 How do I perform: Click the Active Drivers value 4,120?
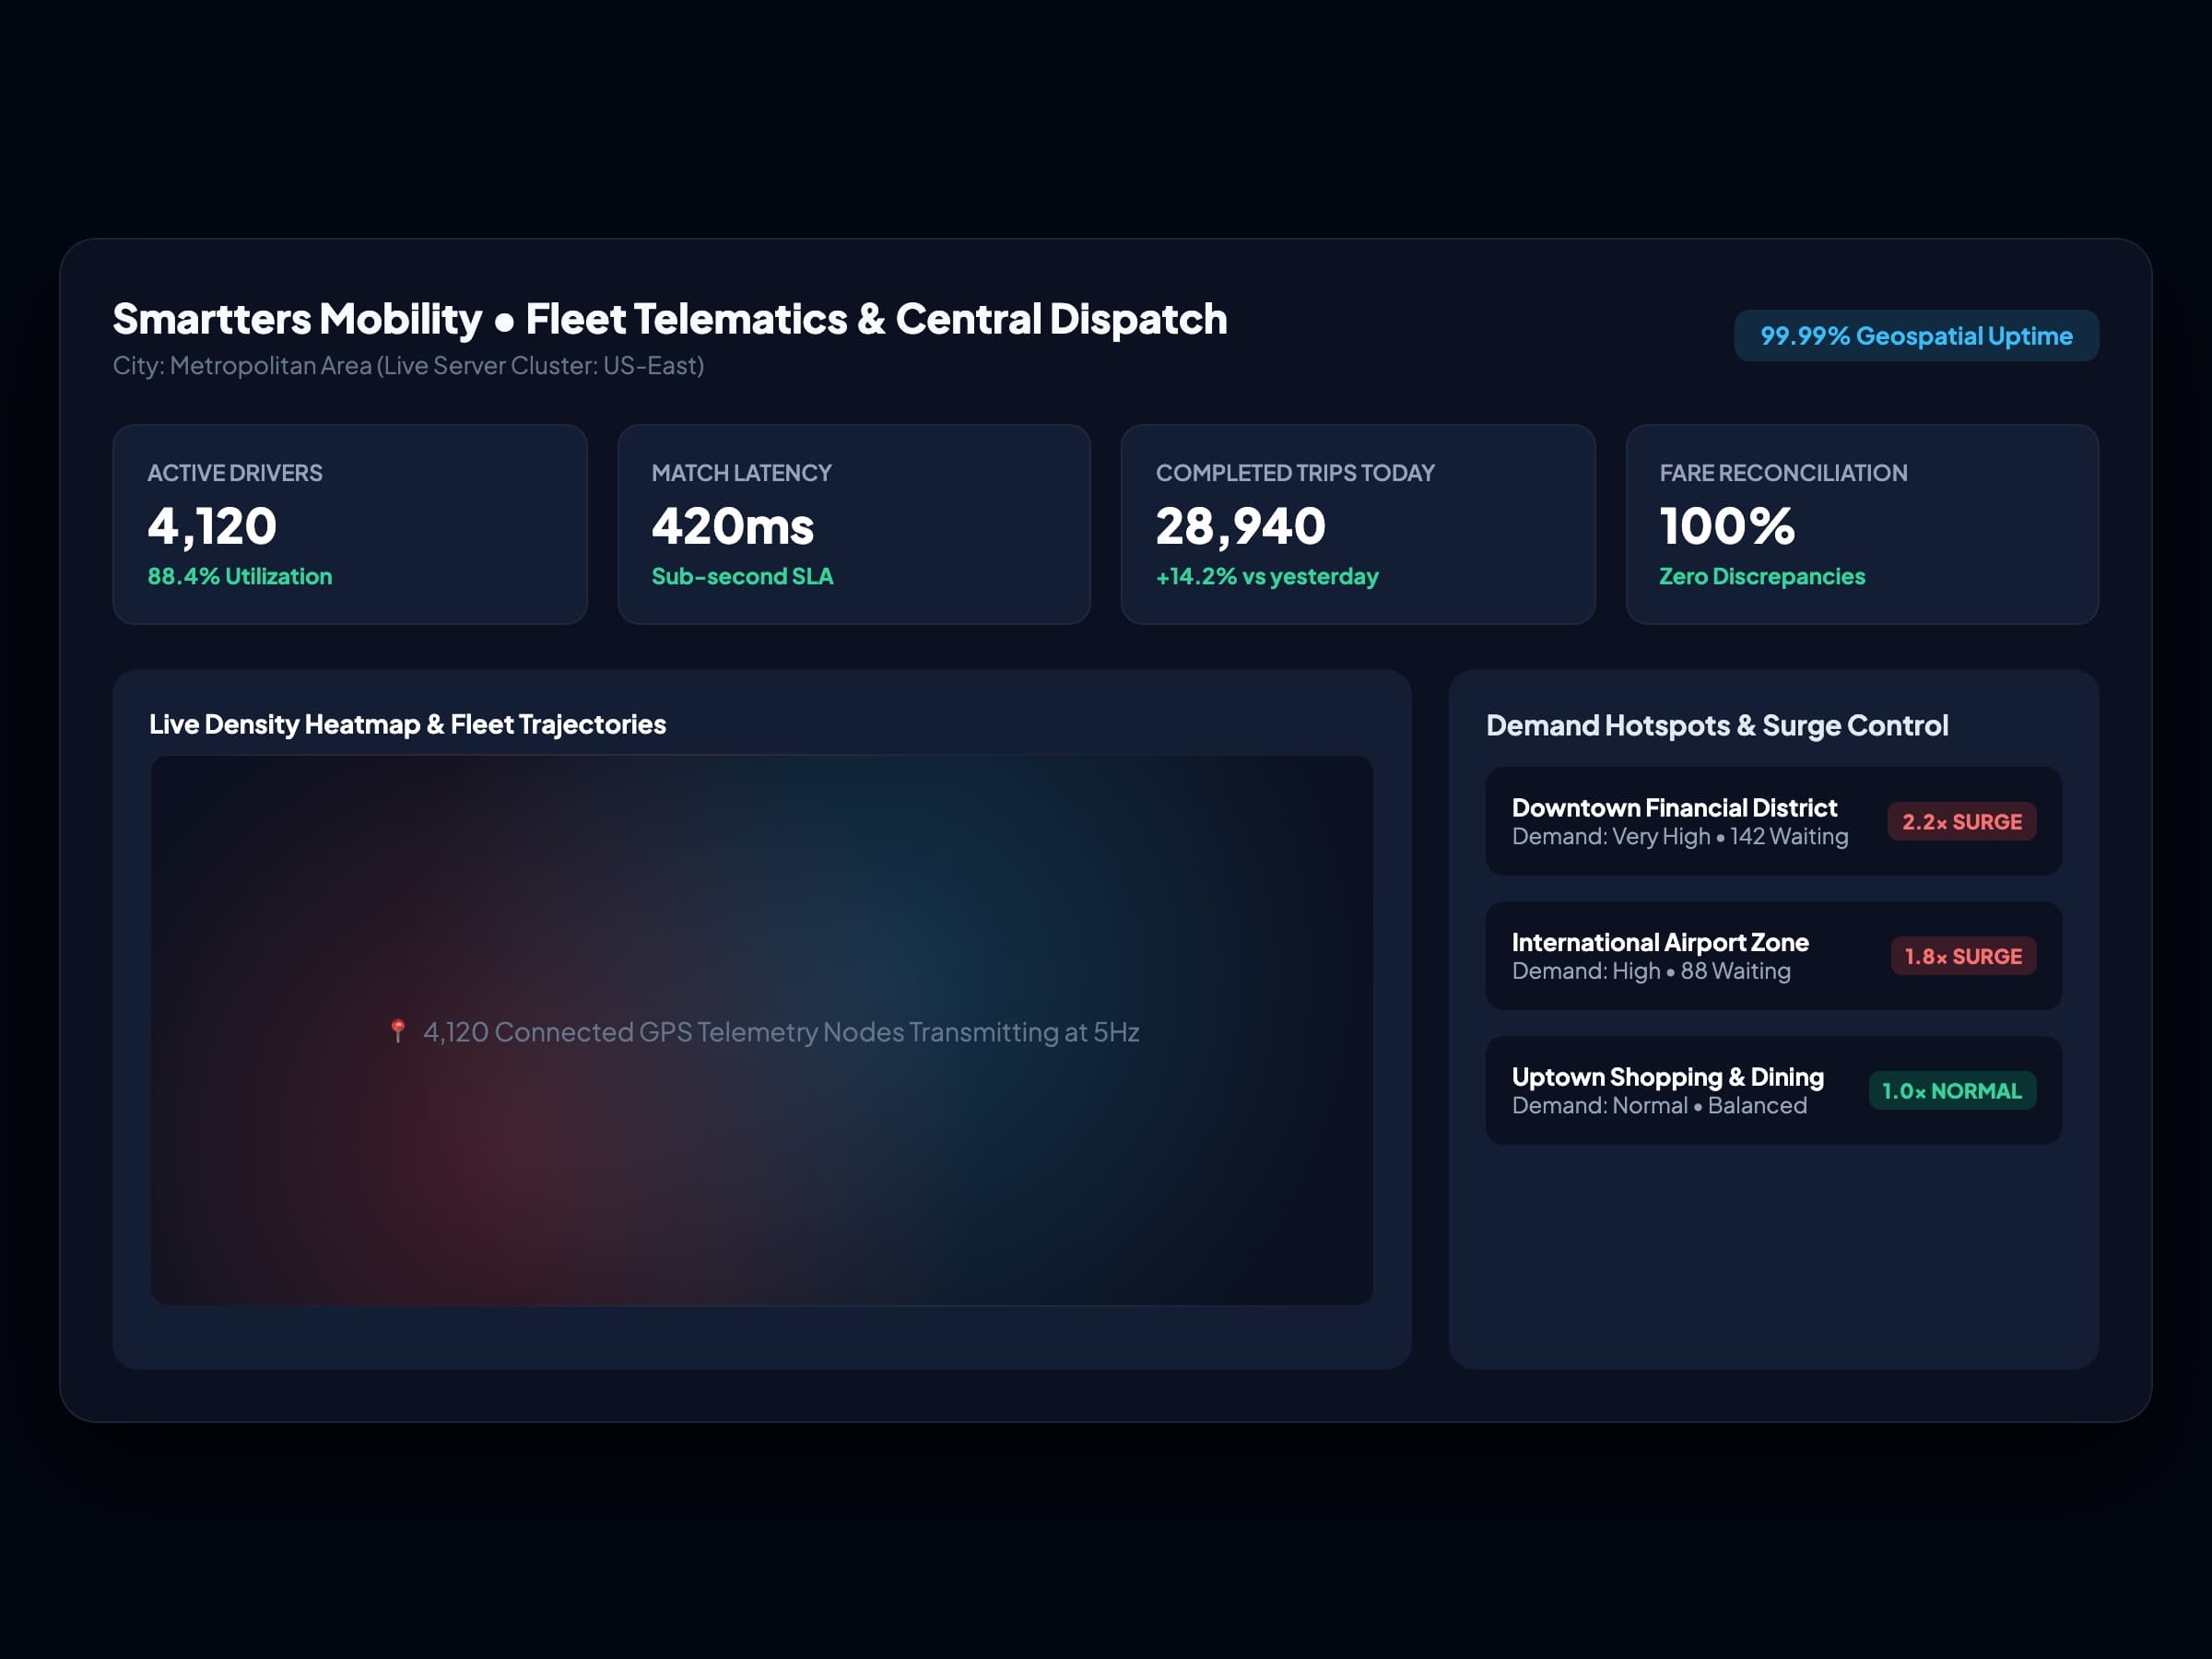(x=212, y=526)
